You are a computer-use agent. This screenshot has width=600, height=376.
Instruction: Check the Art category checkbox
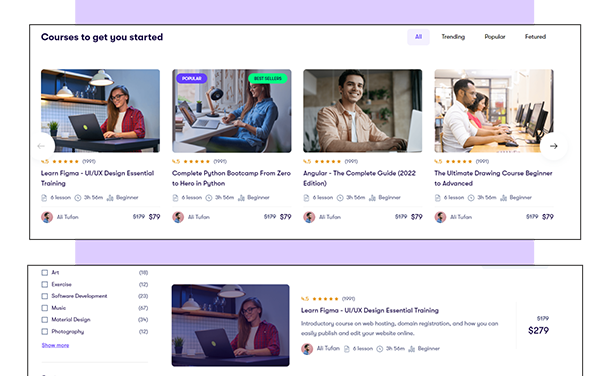45,273
